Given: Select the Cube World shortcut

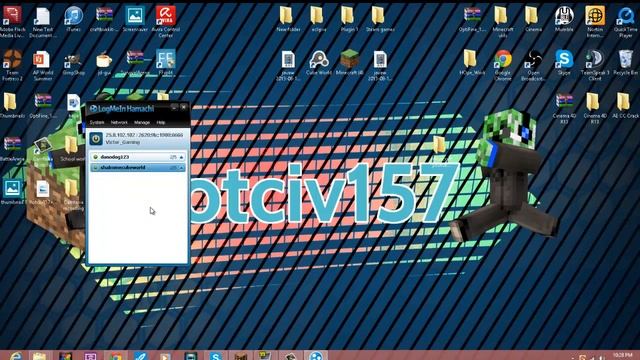Looking at the screenshot, I should point(318,63).
